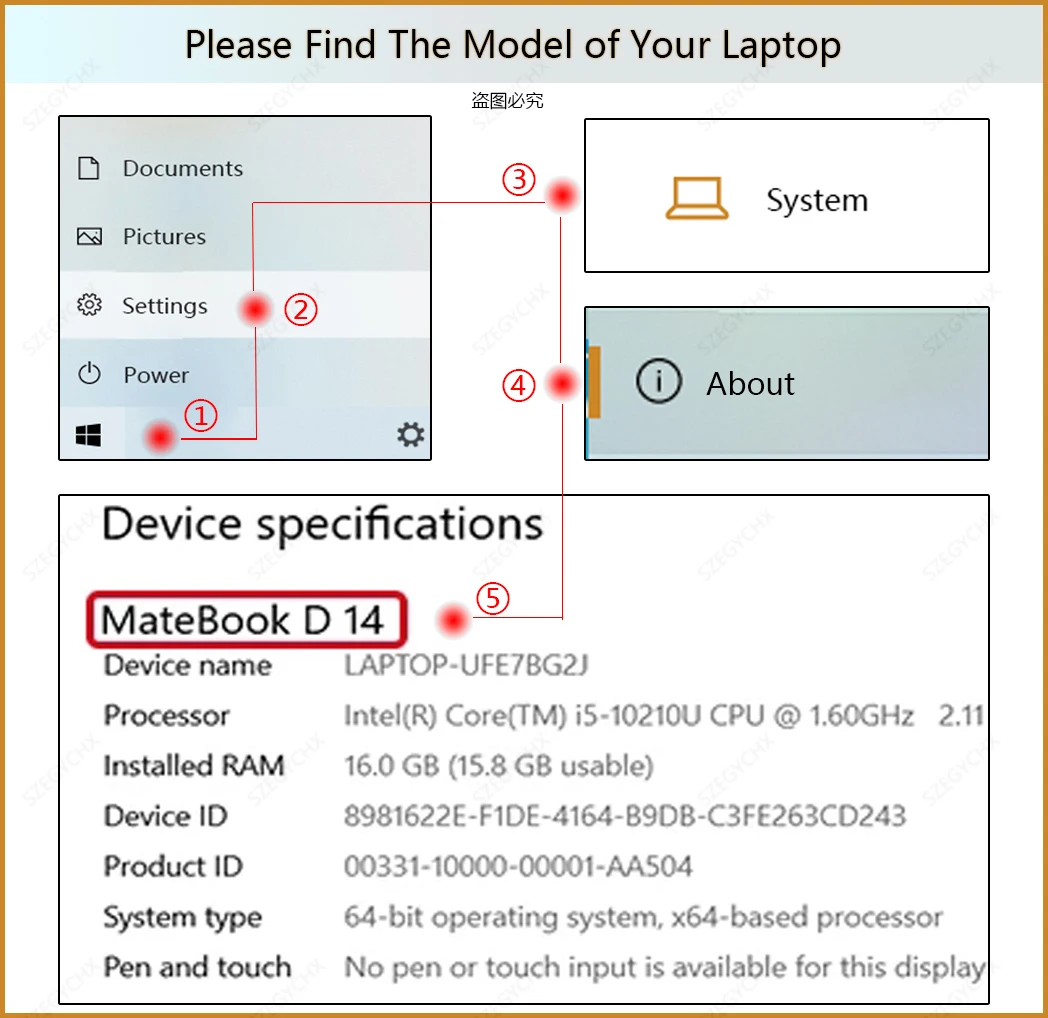The height and width of the screenshot is (1018, 1048).
Task: Click the Windows Start button
Action: click(x=88, y=434)
